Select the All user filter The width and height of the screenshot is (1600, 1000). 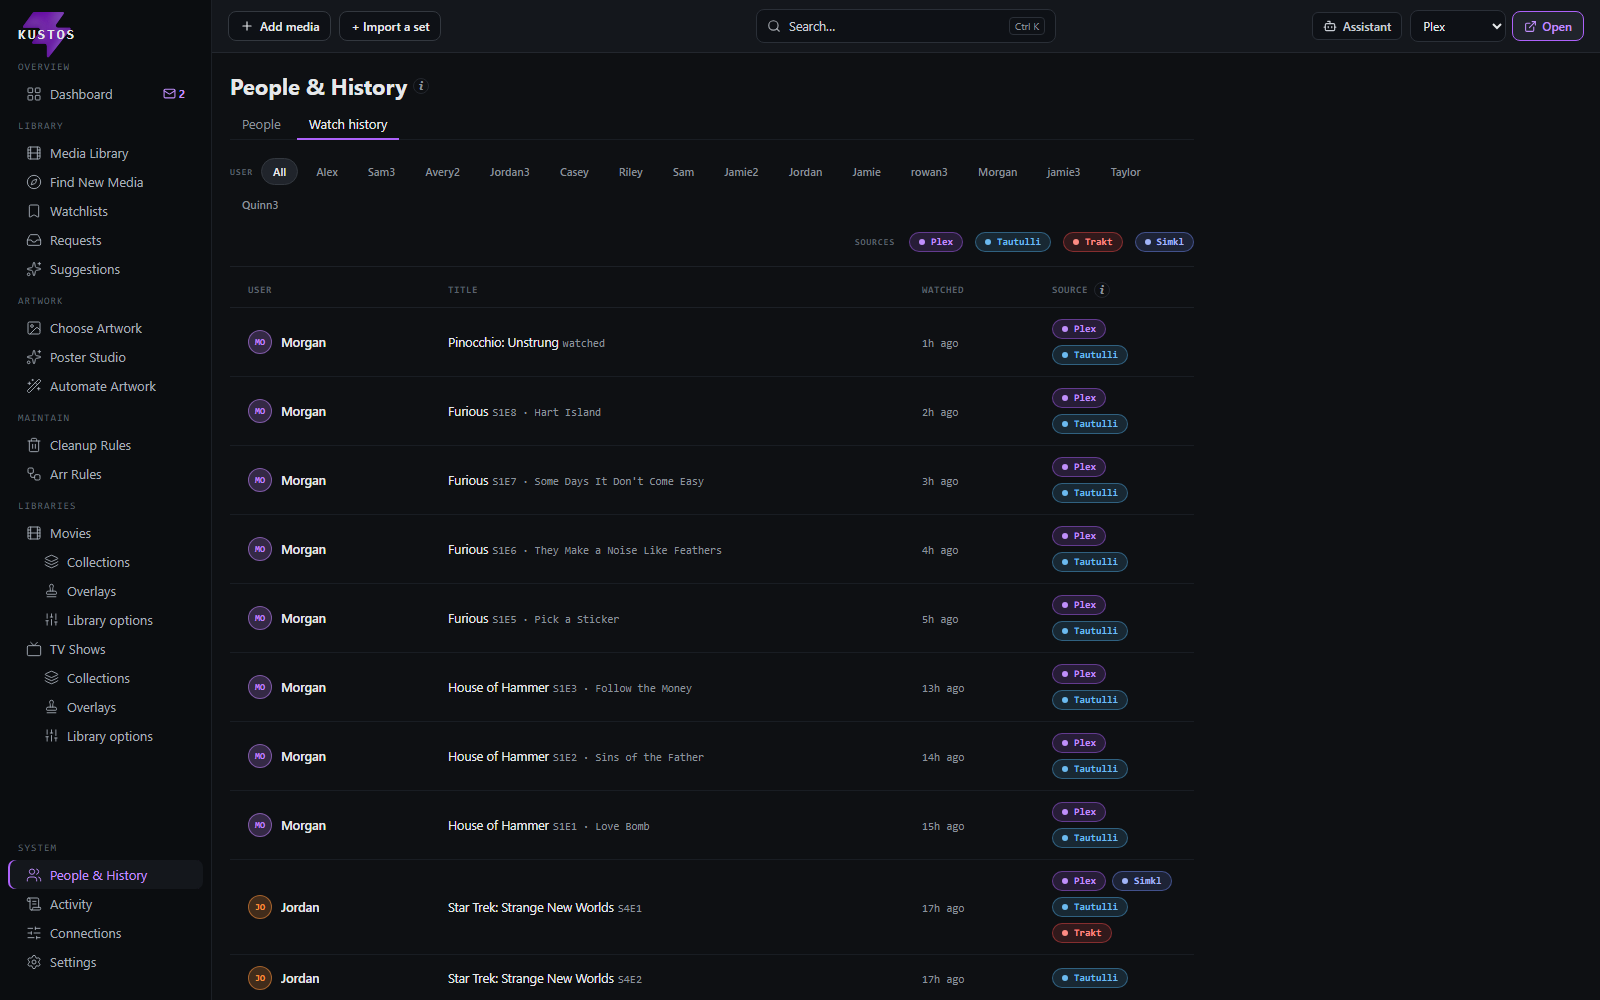279,172
